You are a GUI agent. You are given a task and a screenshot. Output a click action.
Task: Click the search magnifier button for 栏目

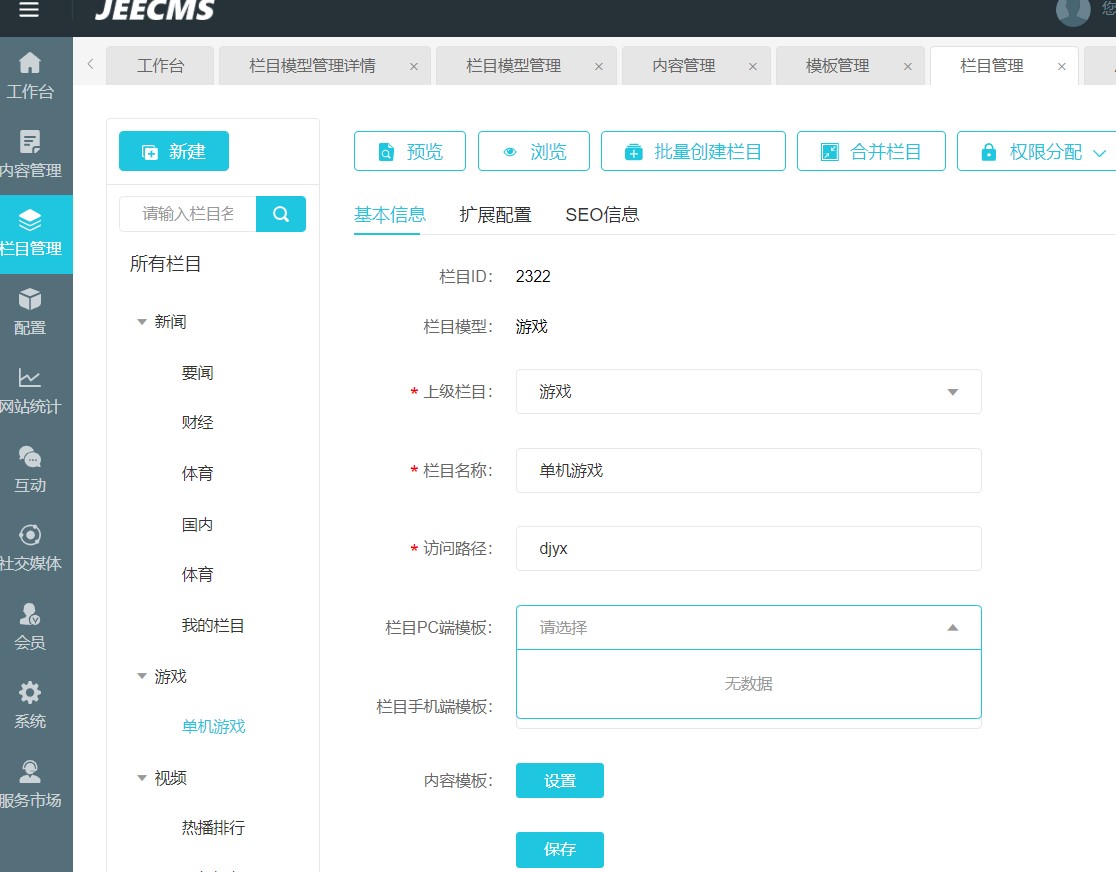tap(281, 214)
